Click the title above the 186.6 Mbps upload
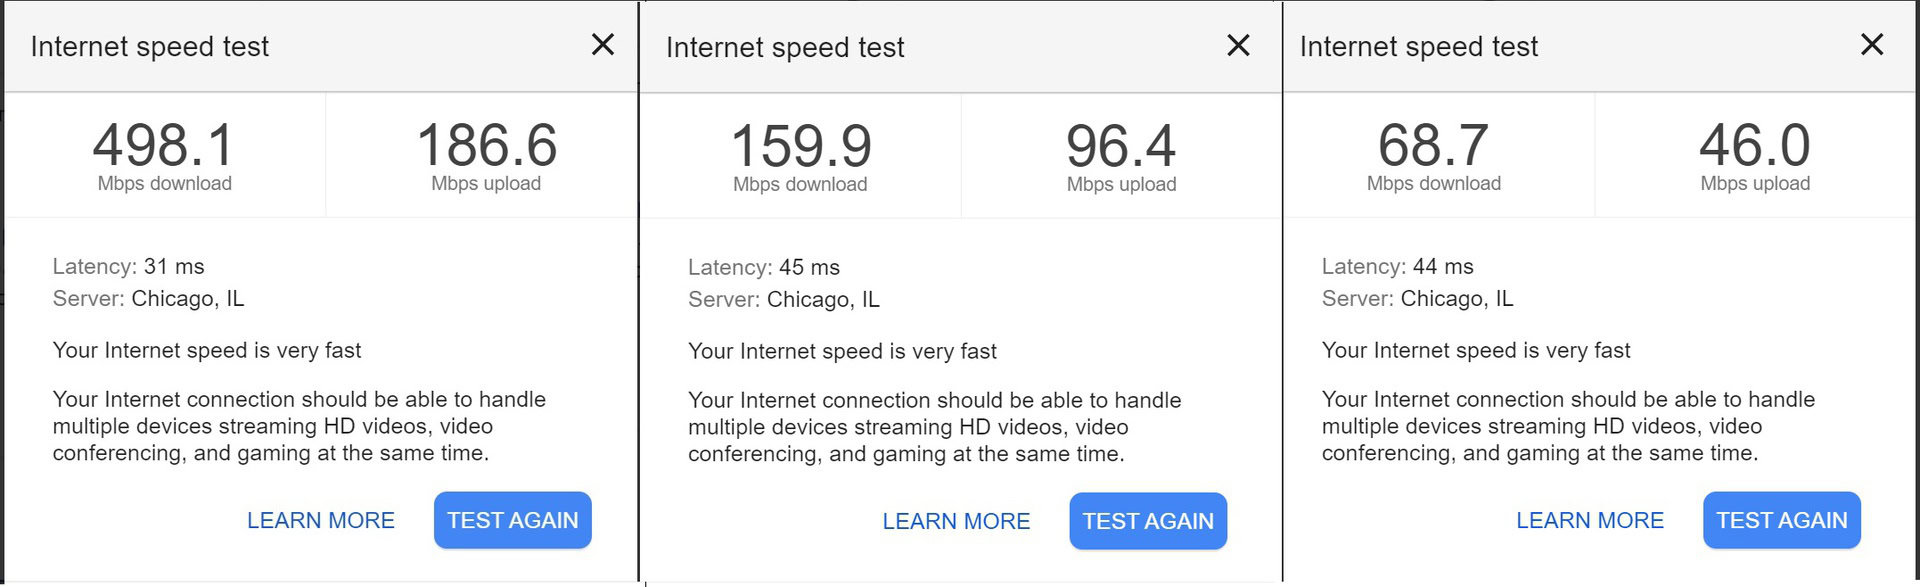 coord(149,47)
